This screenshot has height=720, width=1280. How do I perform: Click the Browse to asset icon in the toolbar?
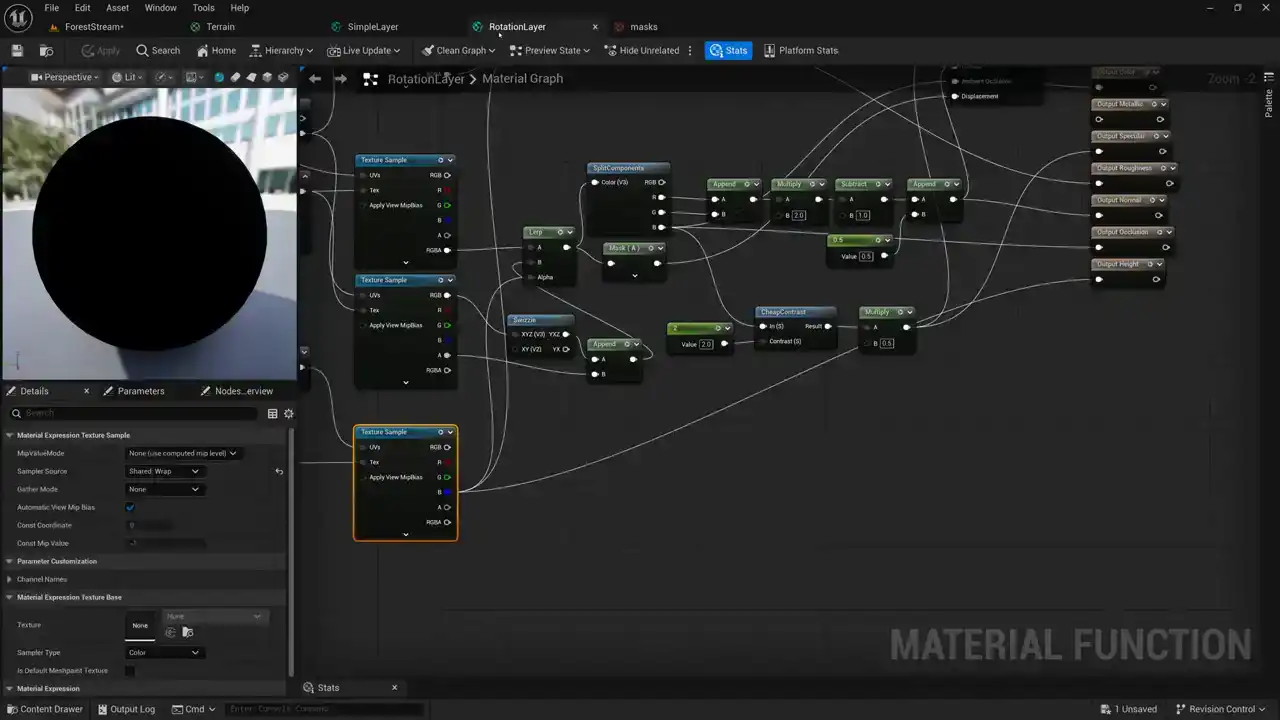46,51
